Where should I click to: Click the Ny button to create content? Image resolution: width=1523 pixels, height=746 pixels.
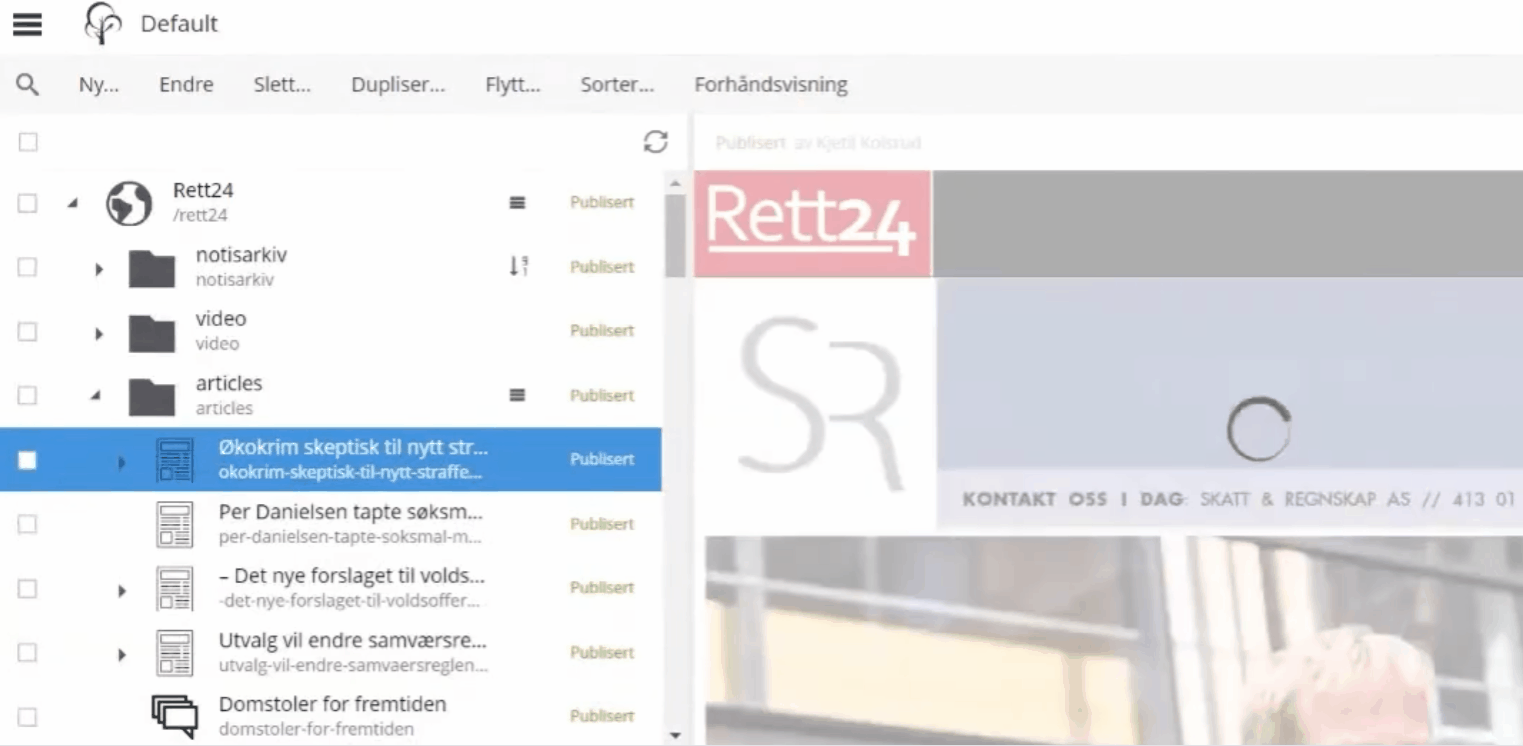coord(97,84)
